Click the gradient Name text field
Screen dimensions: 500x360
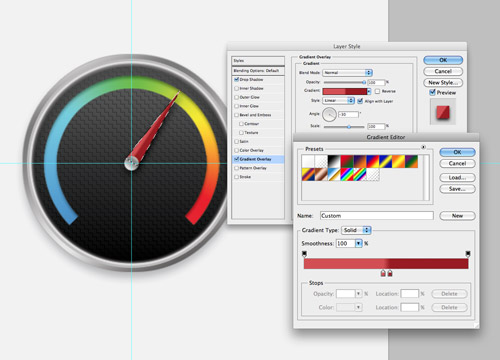[x=377, y=216]
